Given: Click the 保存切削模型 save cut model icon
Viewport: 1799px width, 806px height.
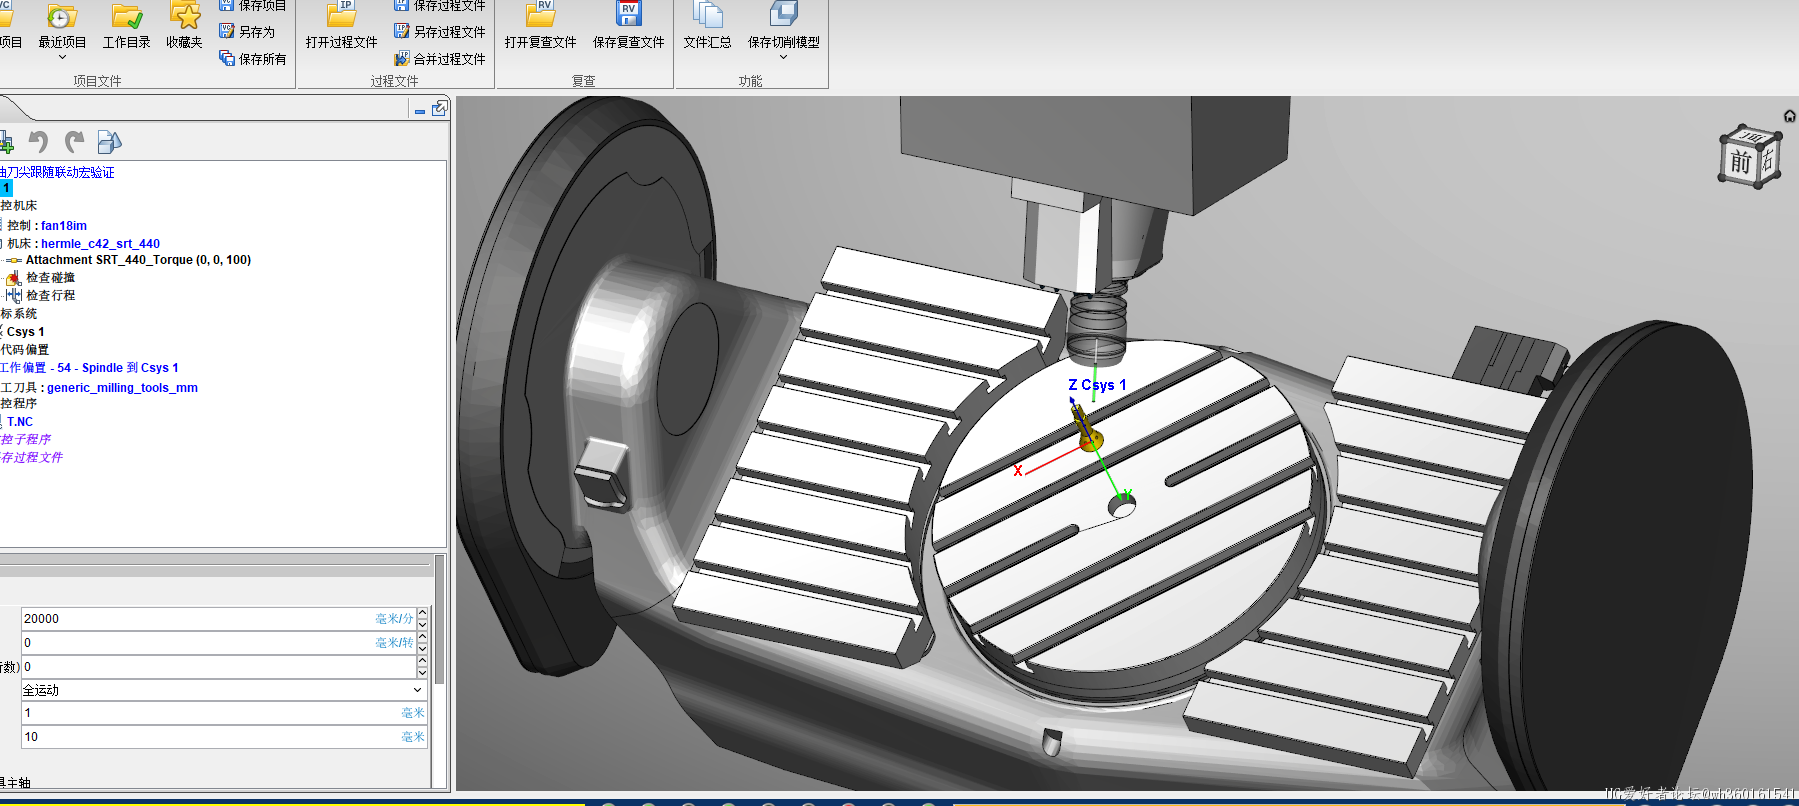Looking at the screenshot, I should pos(784,14).
